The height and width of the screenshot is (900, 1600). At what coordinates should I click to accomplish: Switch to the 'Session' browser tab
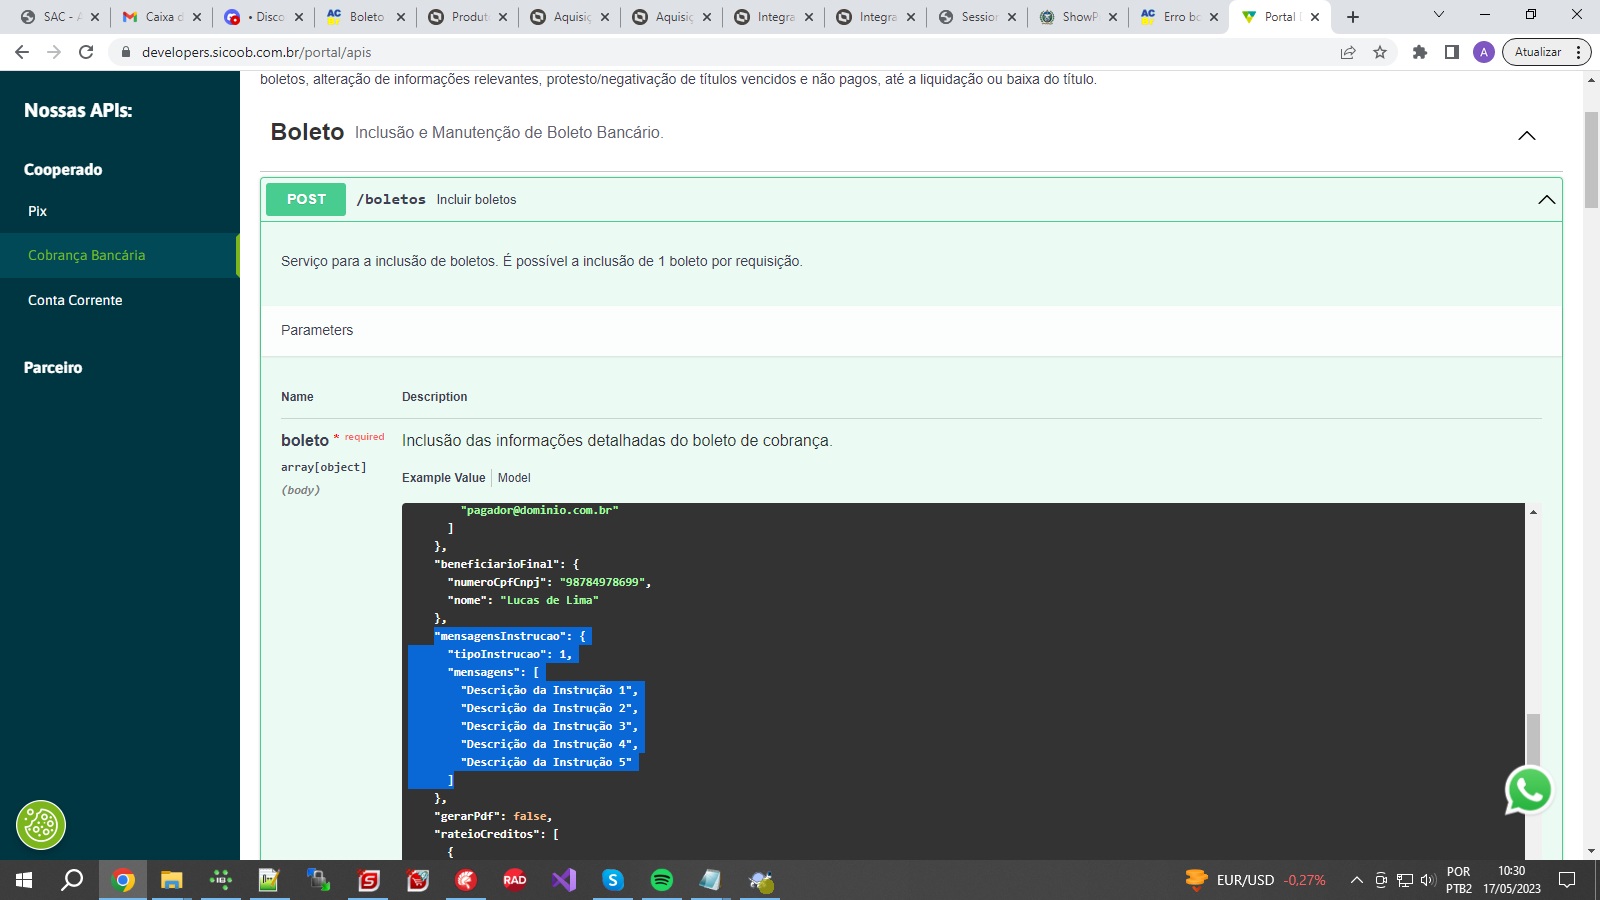(x=976, y=17)
